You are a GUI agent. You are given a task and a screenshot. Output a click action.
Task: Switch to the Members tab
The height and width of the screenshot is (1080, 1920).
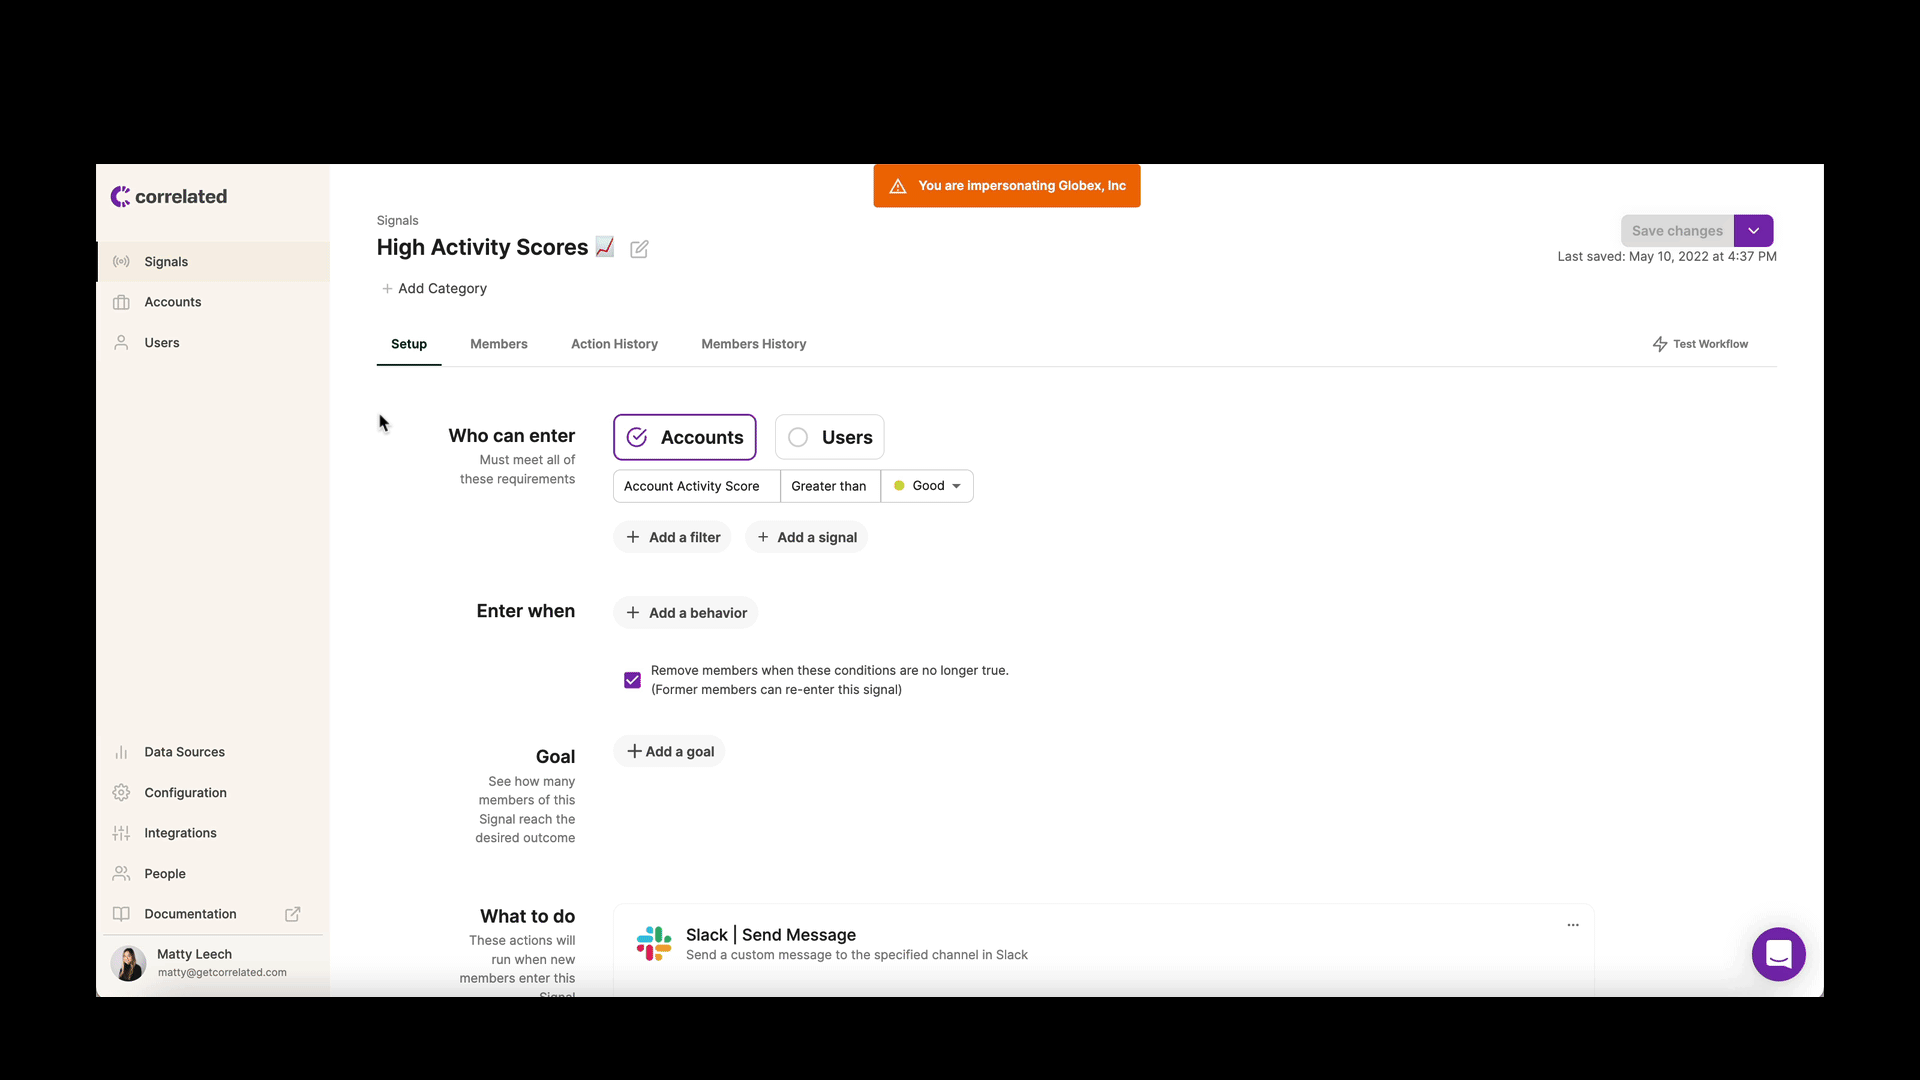(498, 343)
